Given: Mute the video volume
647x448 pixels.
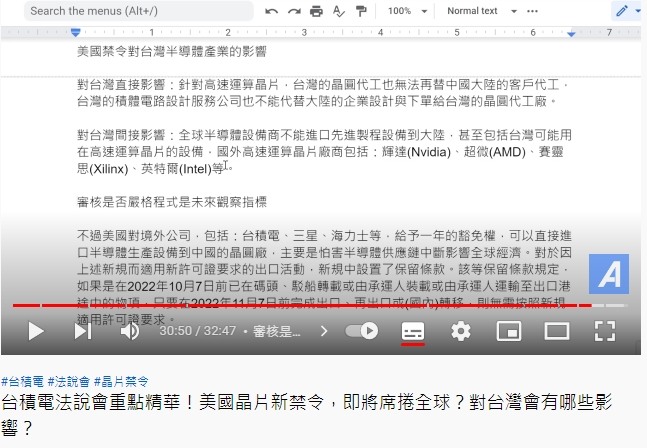Looking at the screenshot, I should pos(130,331).
